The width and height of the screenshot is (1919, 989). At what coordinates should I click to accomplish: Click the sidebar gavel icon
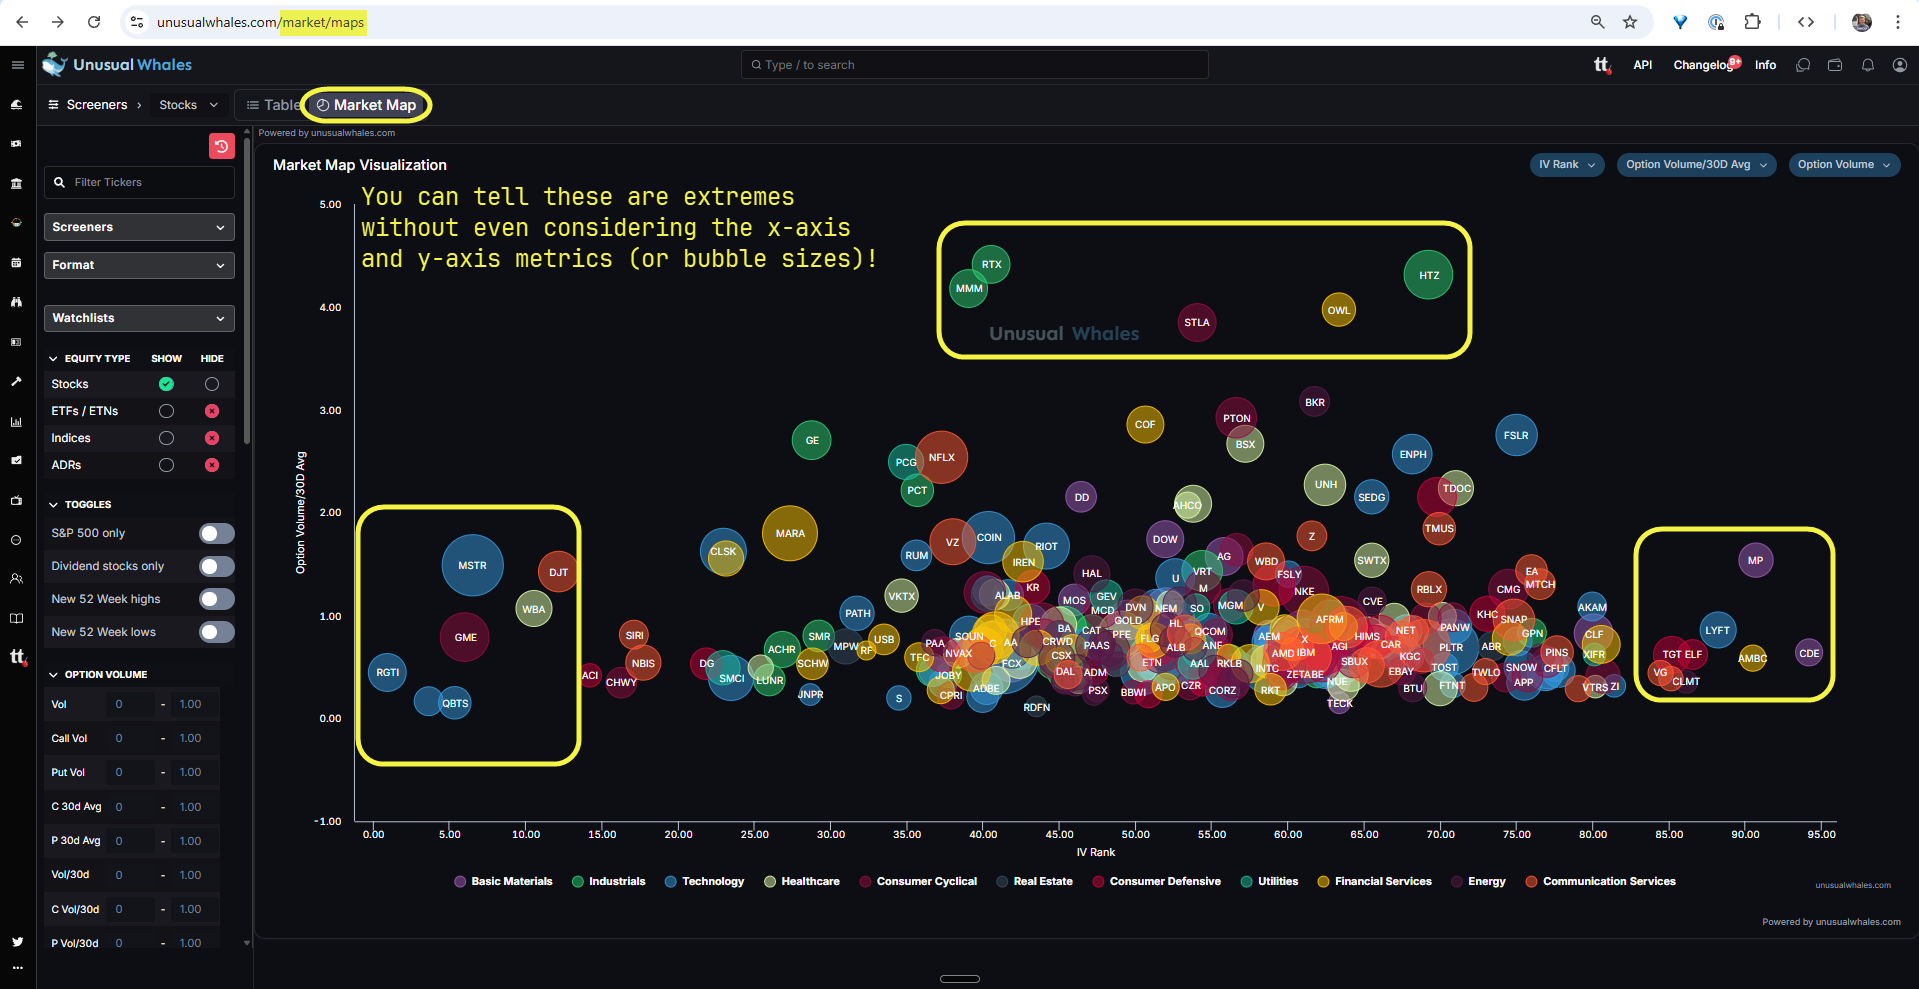pyautogui.click(x=16, y=381)
